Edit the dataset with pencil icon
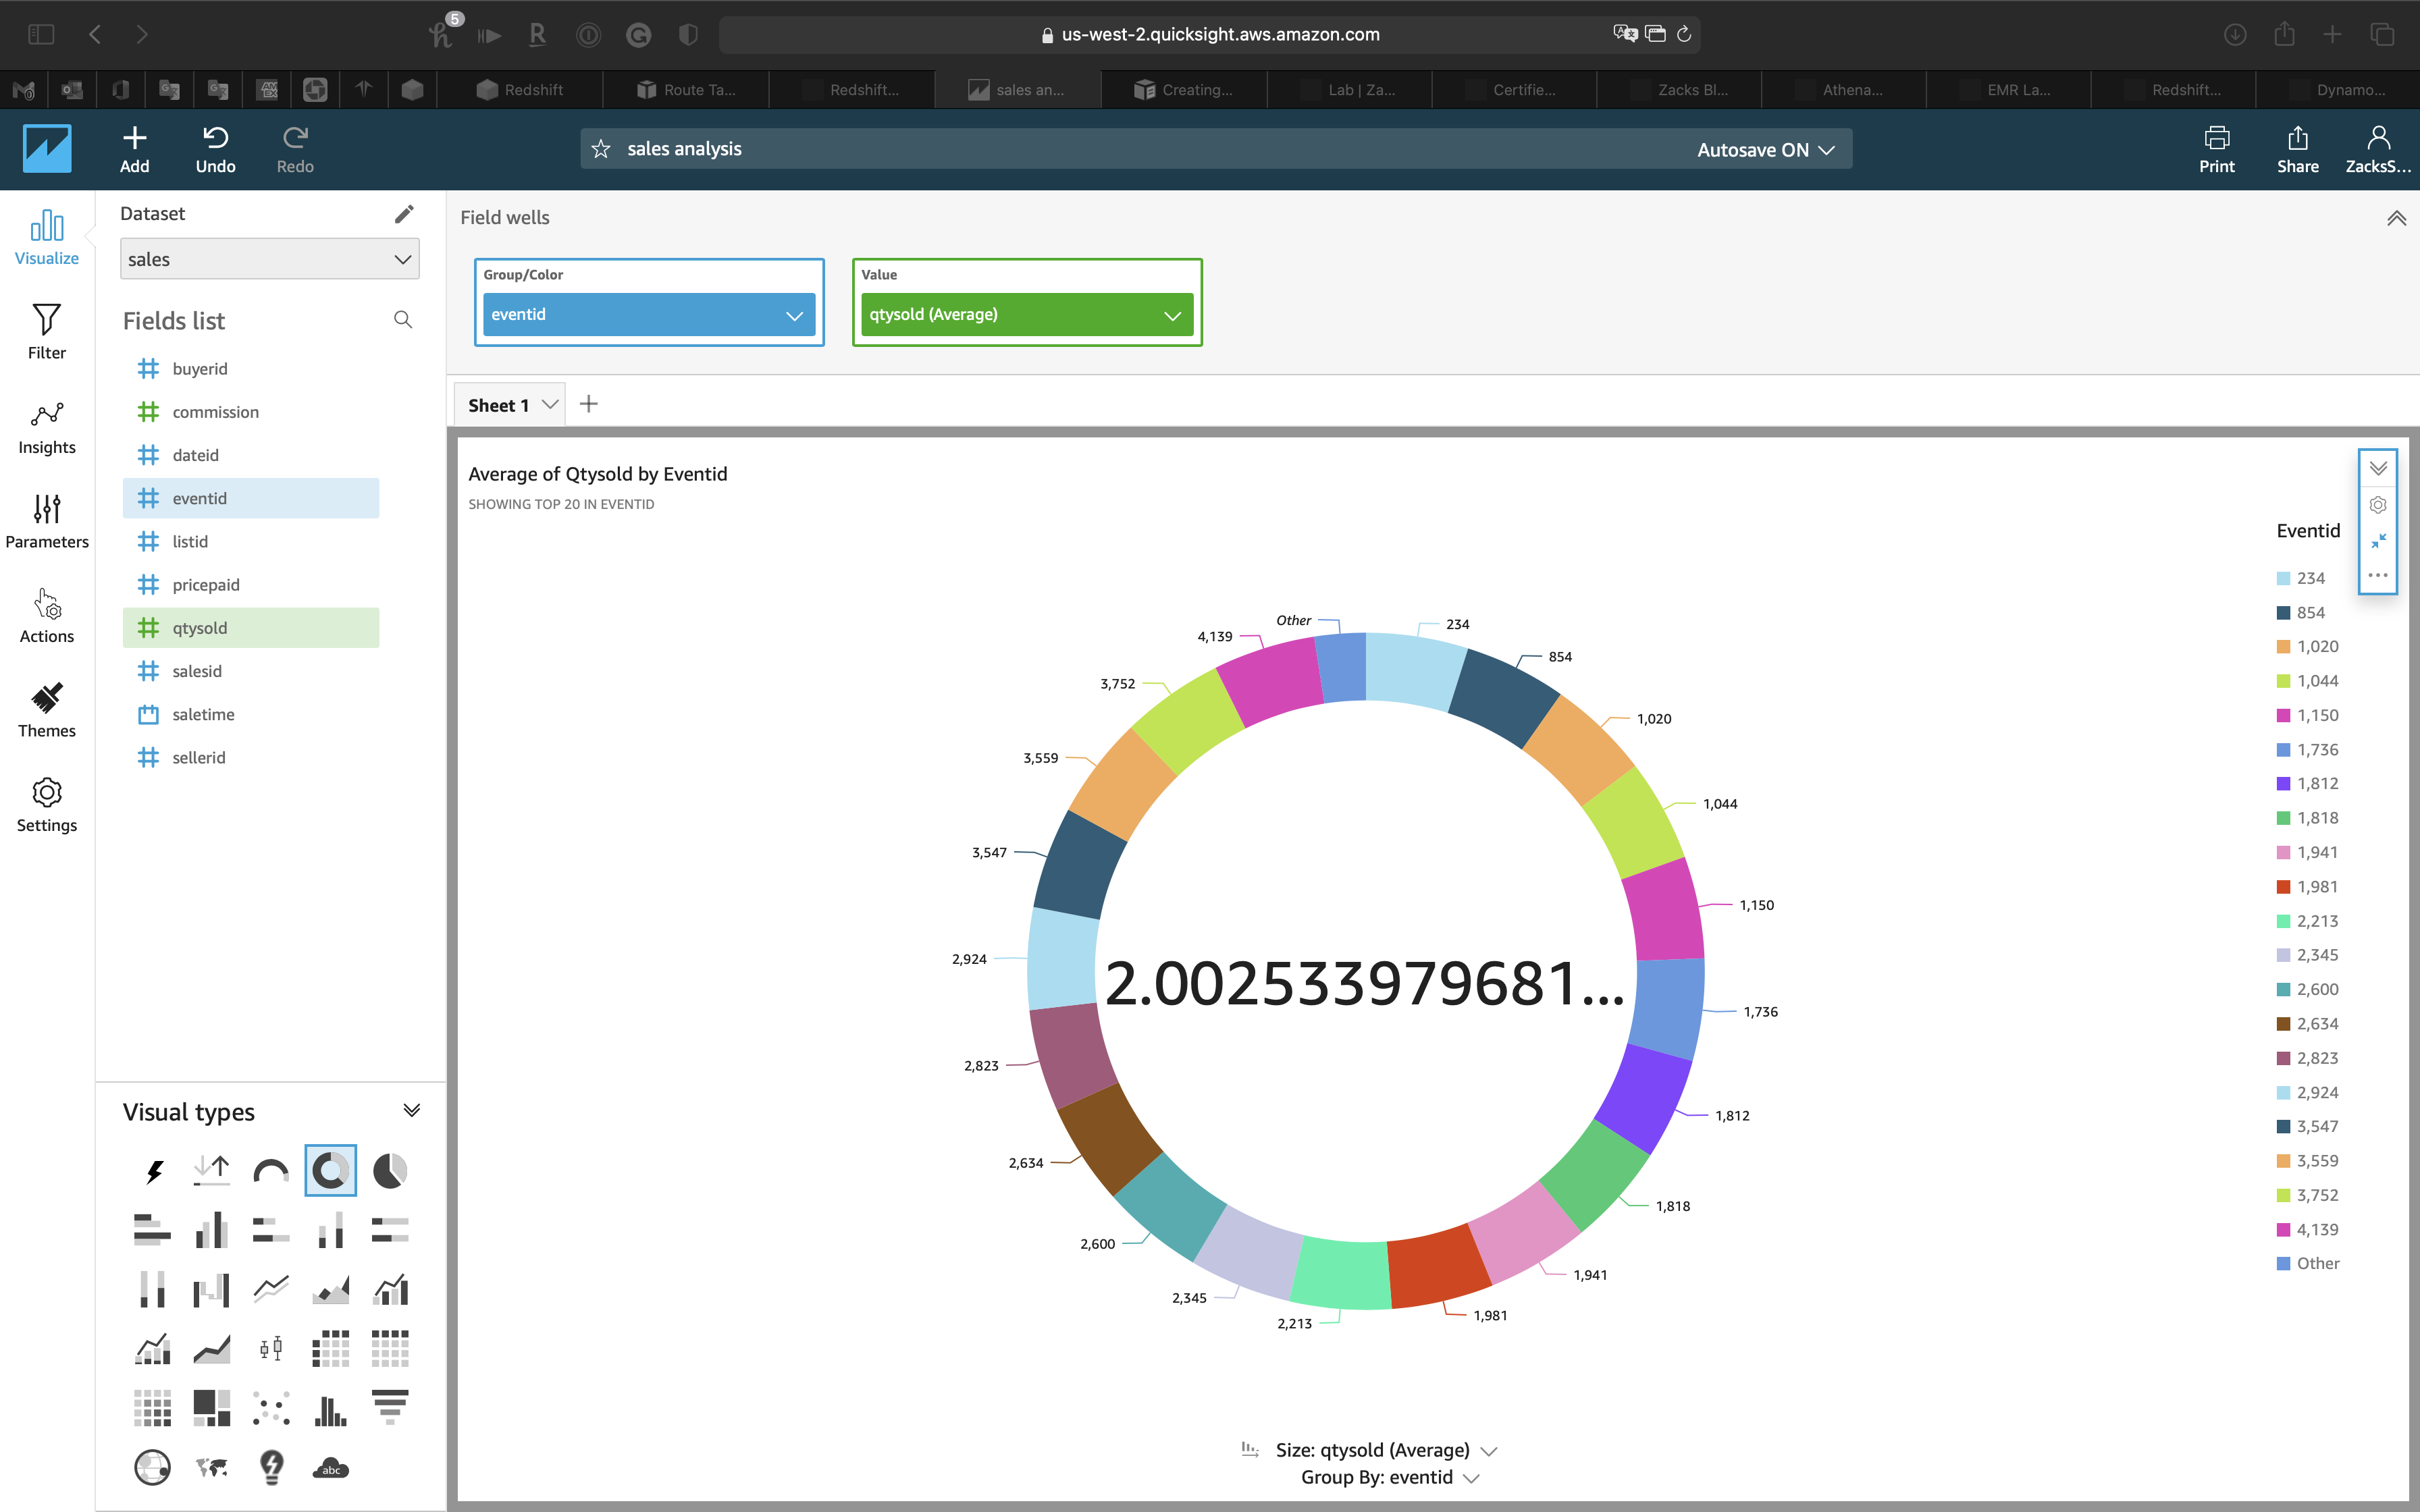2420x1512 pixels. pyautogui.click(x=404, y=214)
